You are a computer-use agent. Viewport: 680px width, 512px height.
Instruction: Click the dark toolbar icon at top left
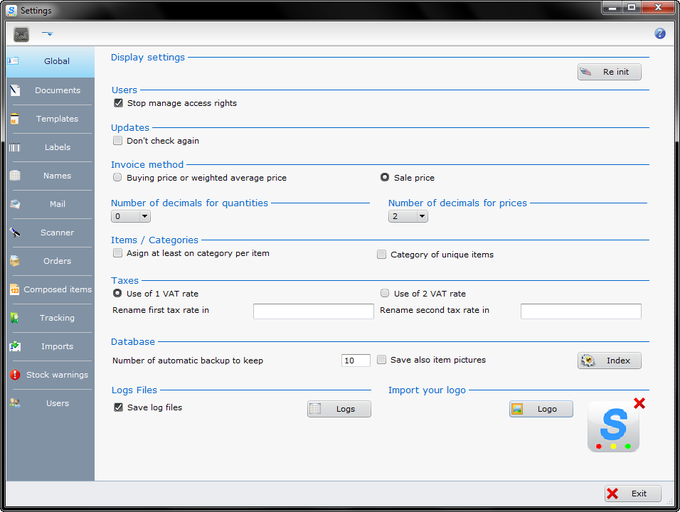click(x=21, y=34)
